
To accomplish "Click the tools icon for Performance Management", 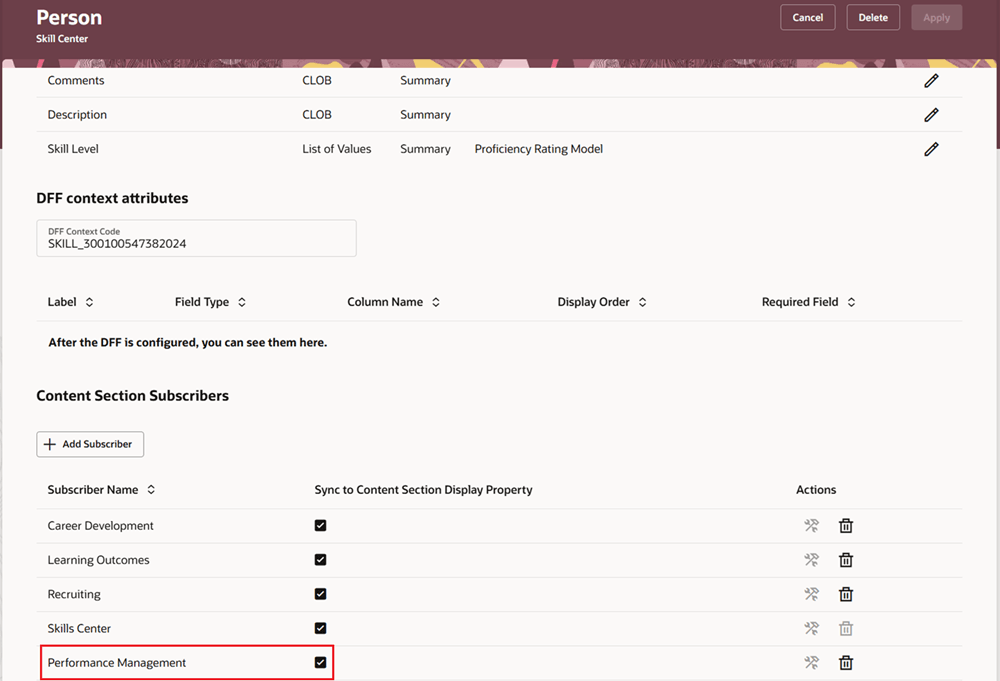I will coord(811,662).
